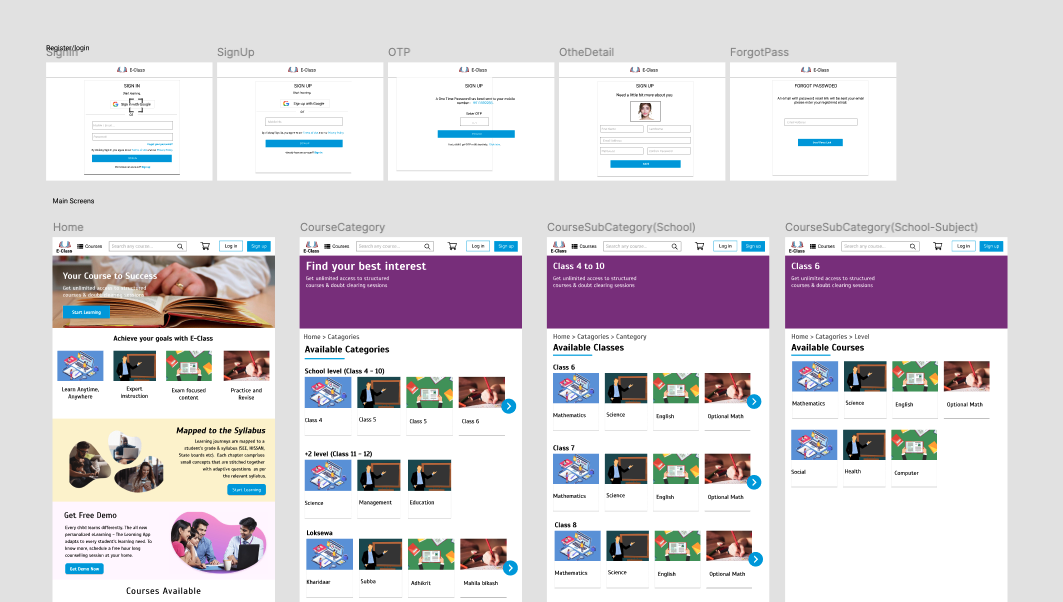
Task: Click the Home breadcrumb in the CourseCategory frame
Action: pyautogui.click(x=311, y=336)
